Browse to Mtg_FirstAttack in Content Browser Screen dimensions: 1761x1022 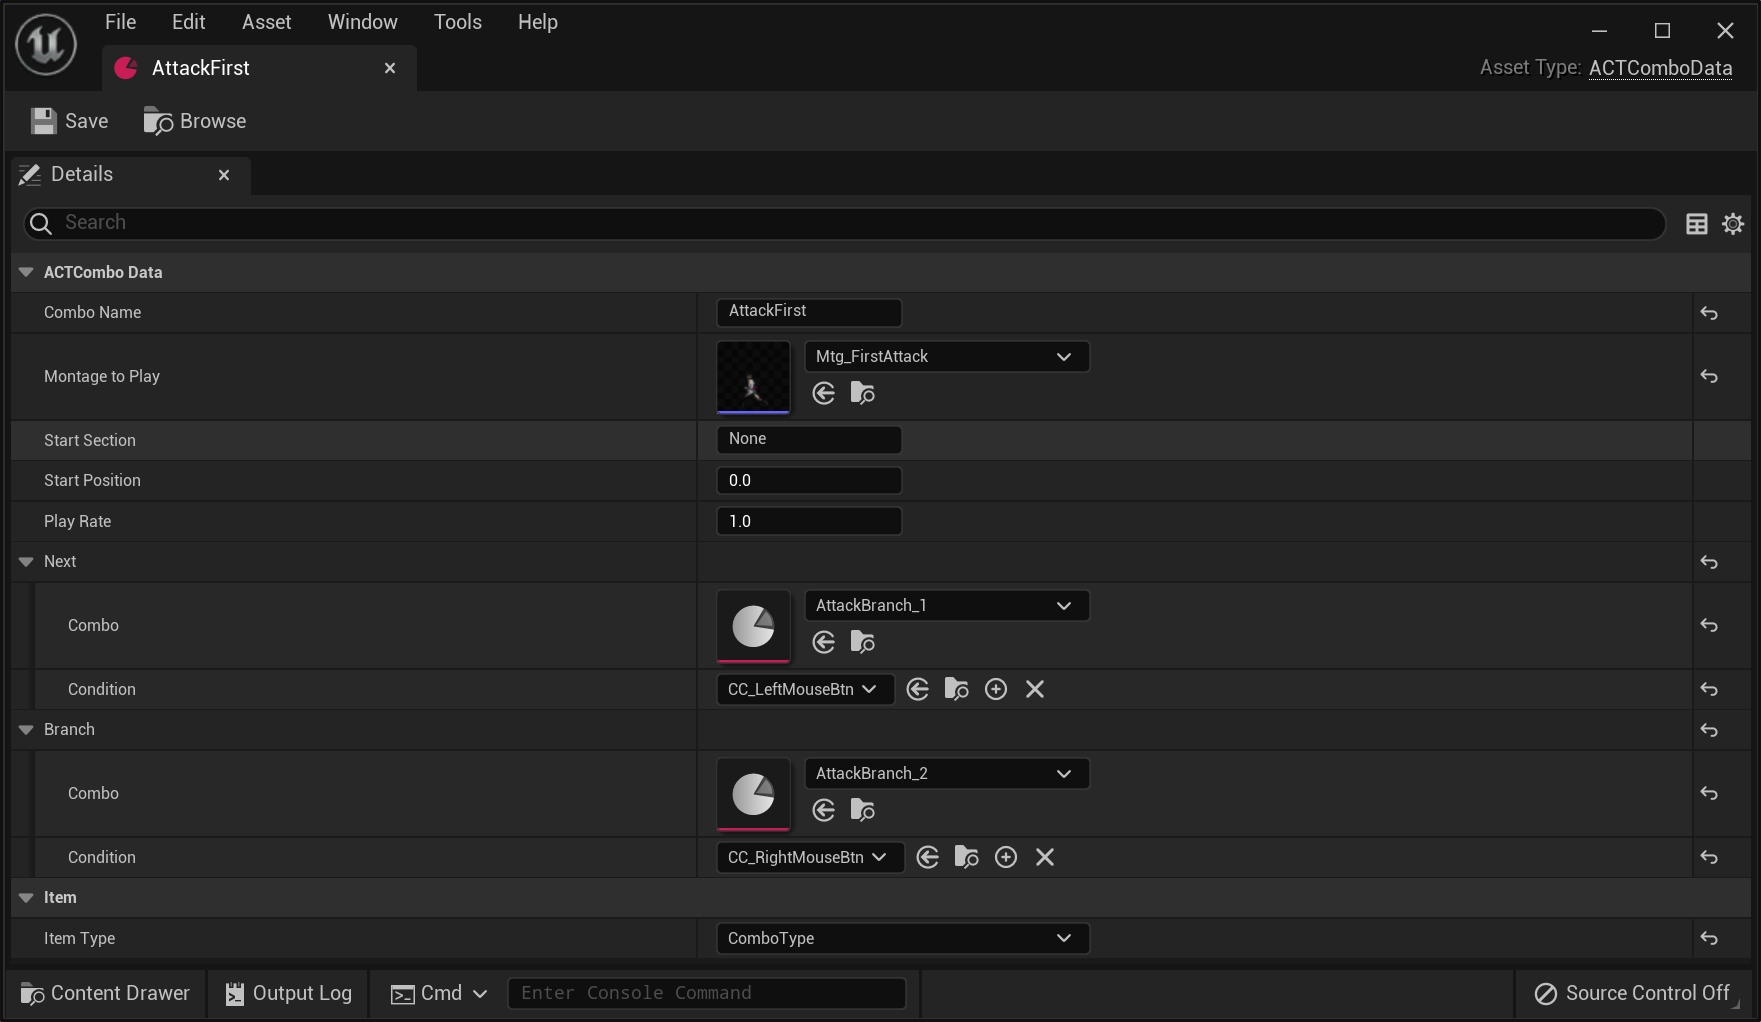tap(862, 393)
